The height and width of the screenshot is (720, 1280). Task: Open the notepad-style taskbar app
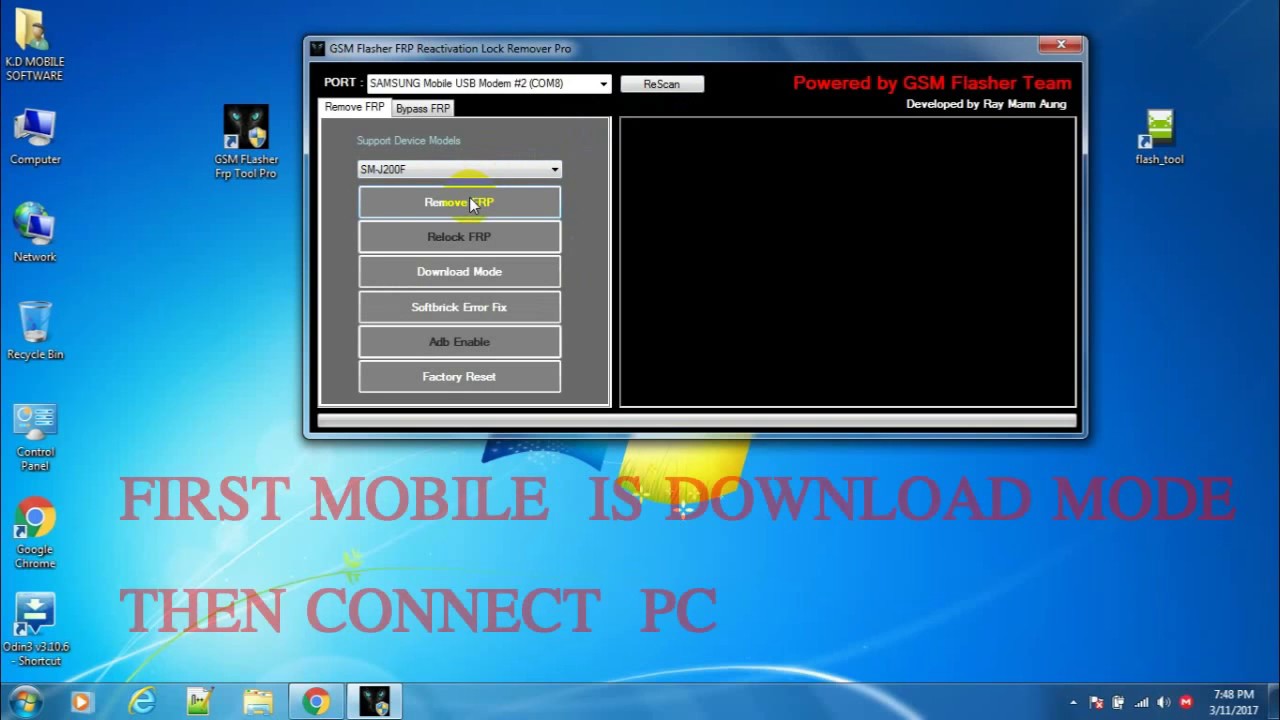[199, 703]
